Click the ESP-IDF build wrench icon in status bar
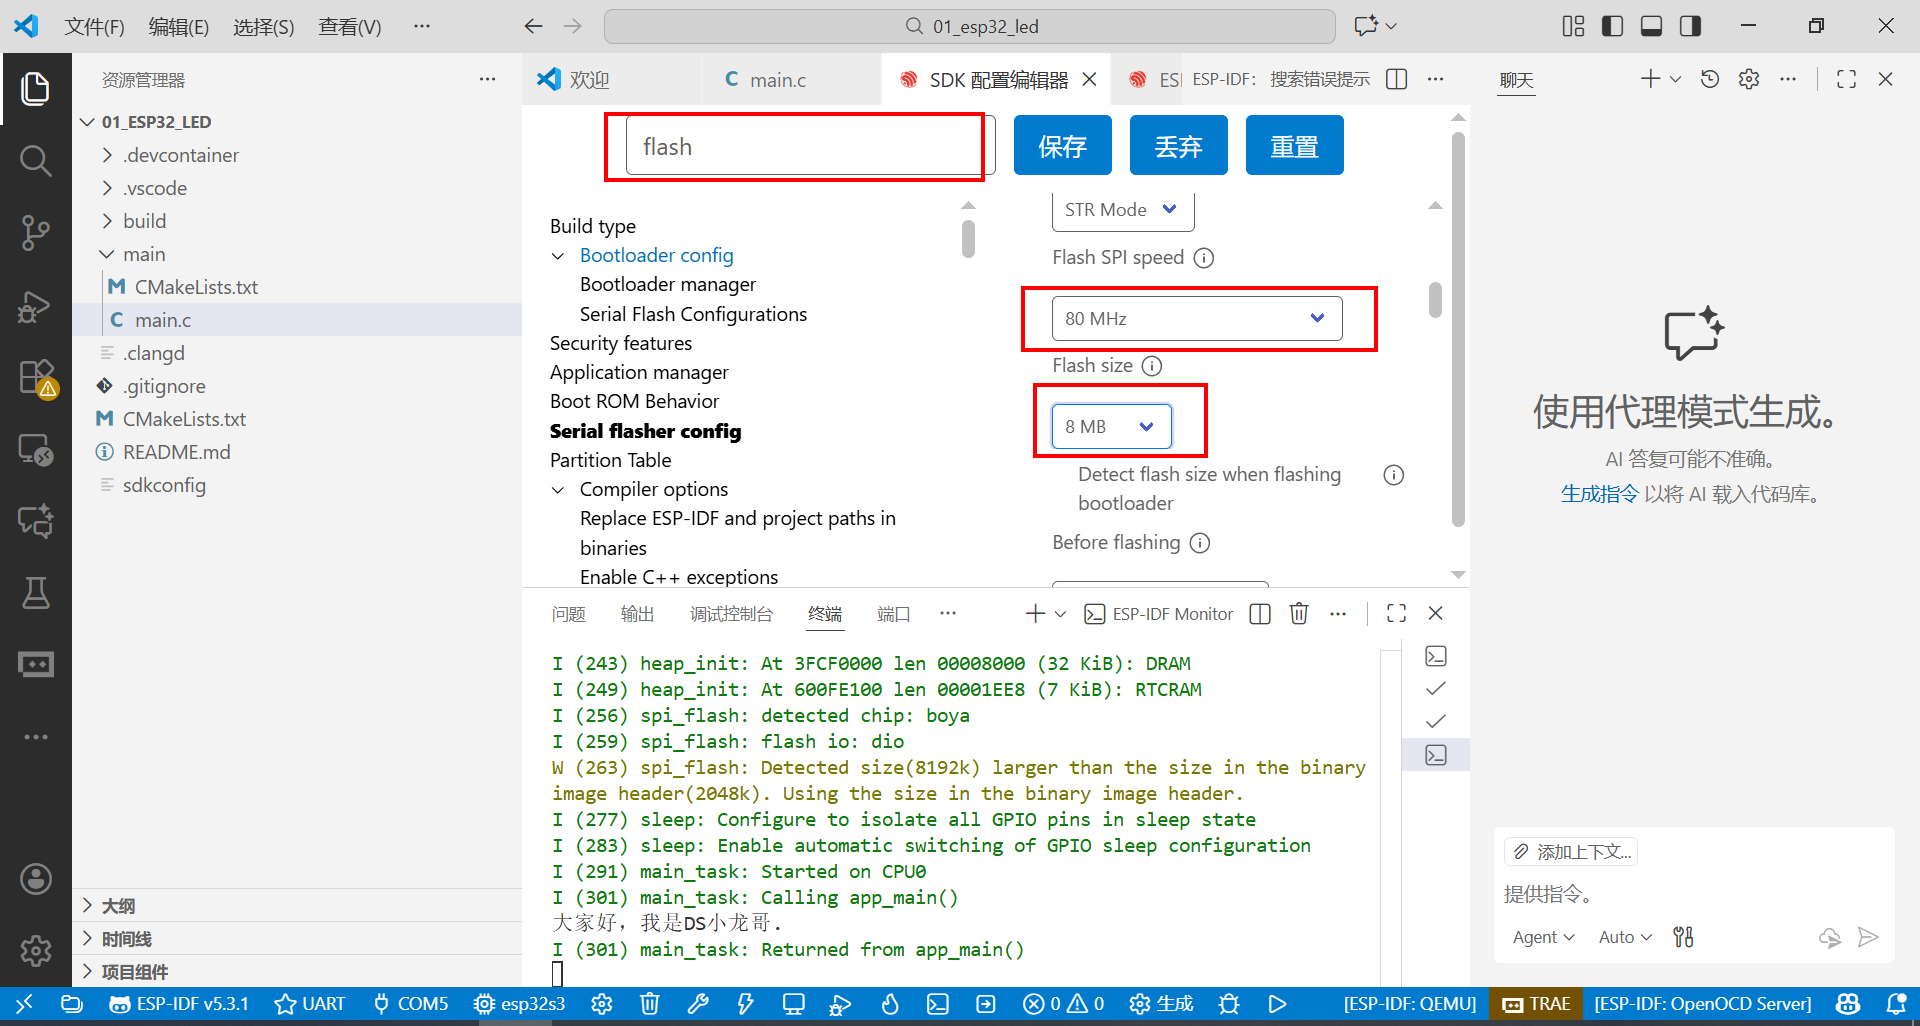1920x1026 pixels. [x=698, y=1004]
